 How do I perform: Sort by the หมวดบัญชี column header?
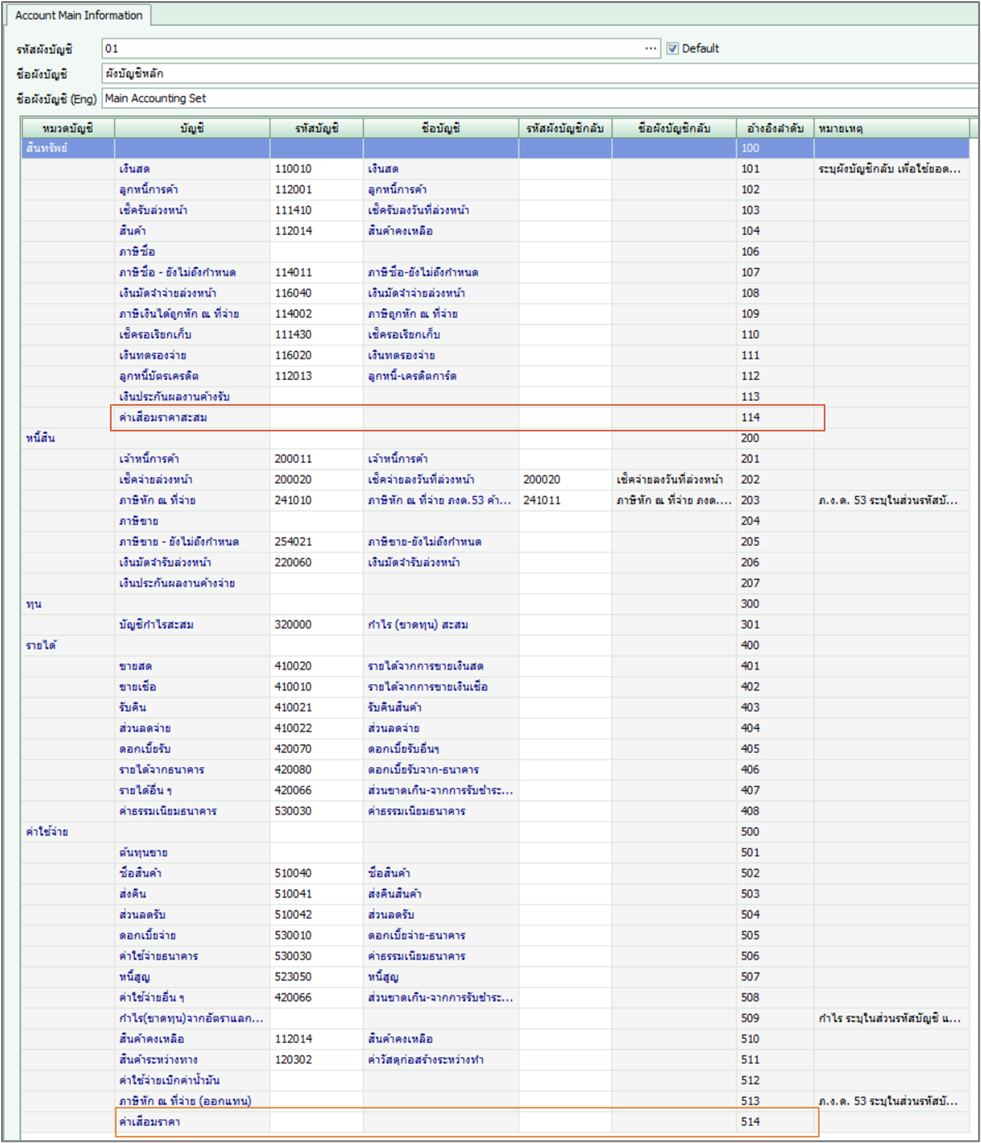[68, 128]
